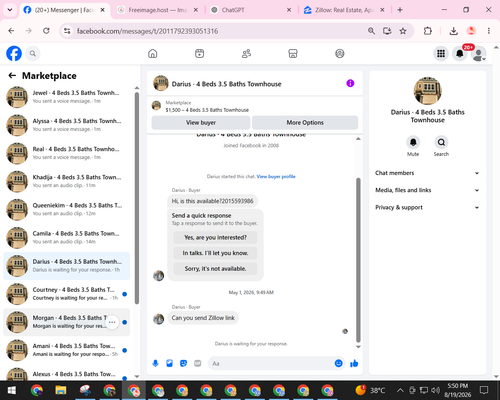
Task: Click the More Options button
Action: 305,123
